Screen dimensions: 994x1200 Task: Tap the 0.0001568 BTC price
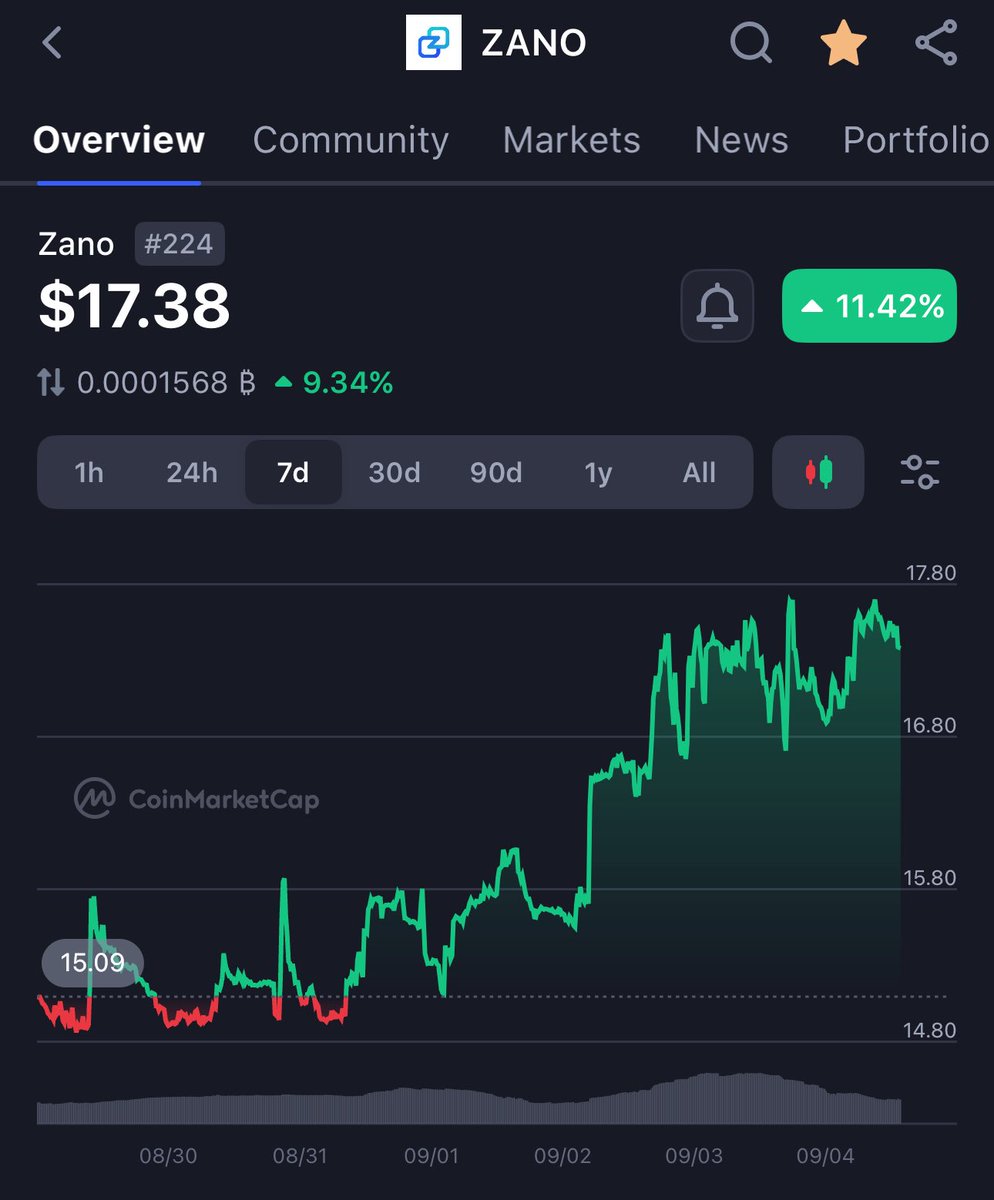pos(166,382)
